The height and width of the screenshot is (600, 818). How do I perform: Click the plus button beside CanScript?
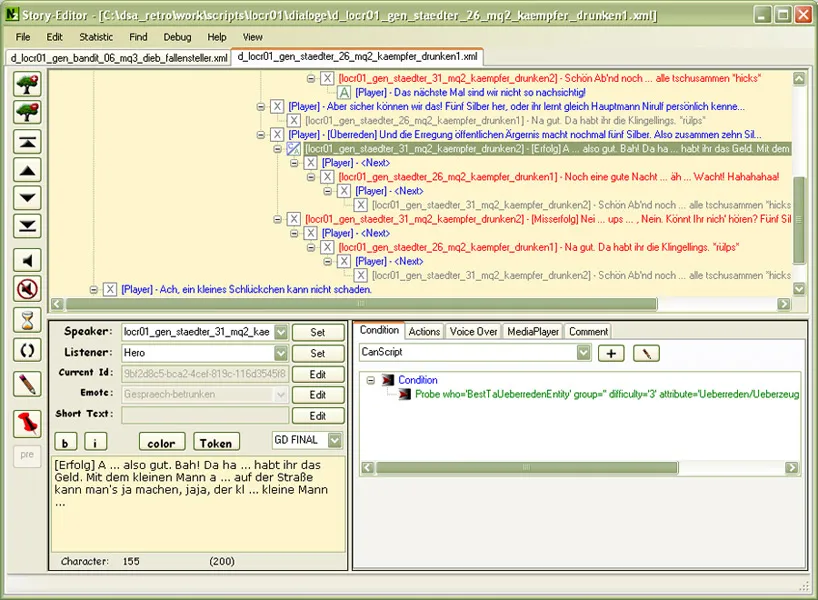(610, 353)
